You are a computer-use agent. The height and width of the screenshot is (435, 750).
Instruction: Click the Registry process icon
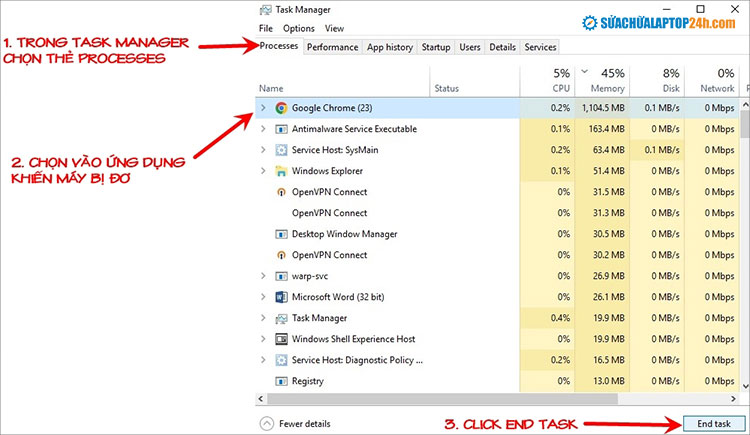point(281,381)
